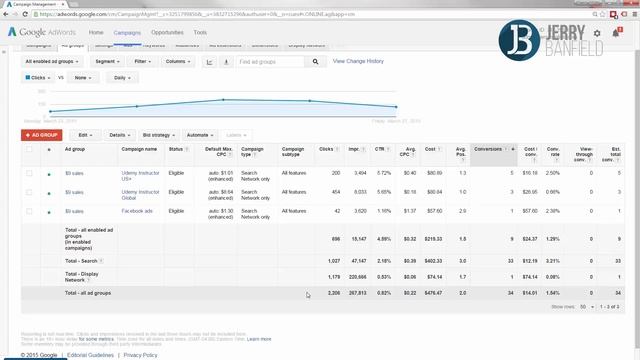Open the Editorial Guidelines footer link
This screenshot has height=360, width=640.
coord(90,355)
